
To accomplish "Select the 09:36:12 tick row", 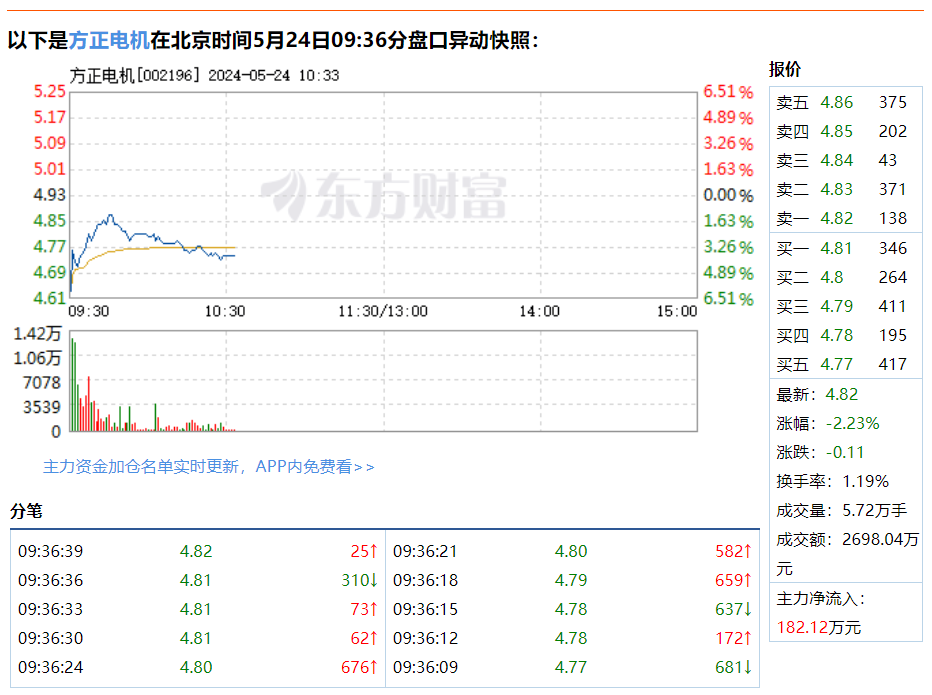I will (x=572, y=639).
